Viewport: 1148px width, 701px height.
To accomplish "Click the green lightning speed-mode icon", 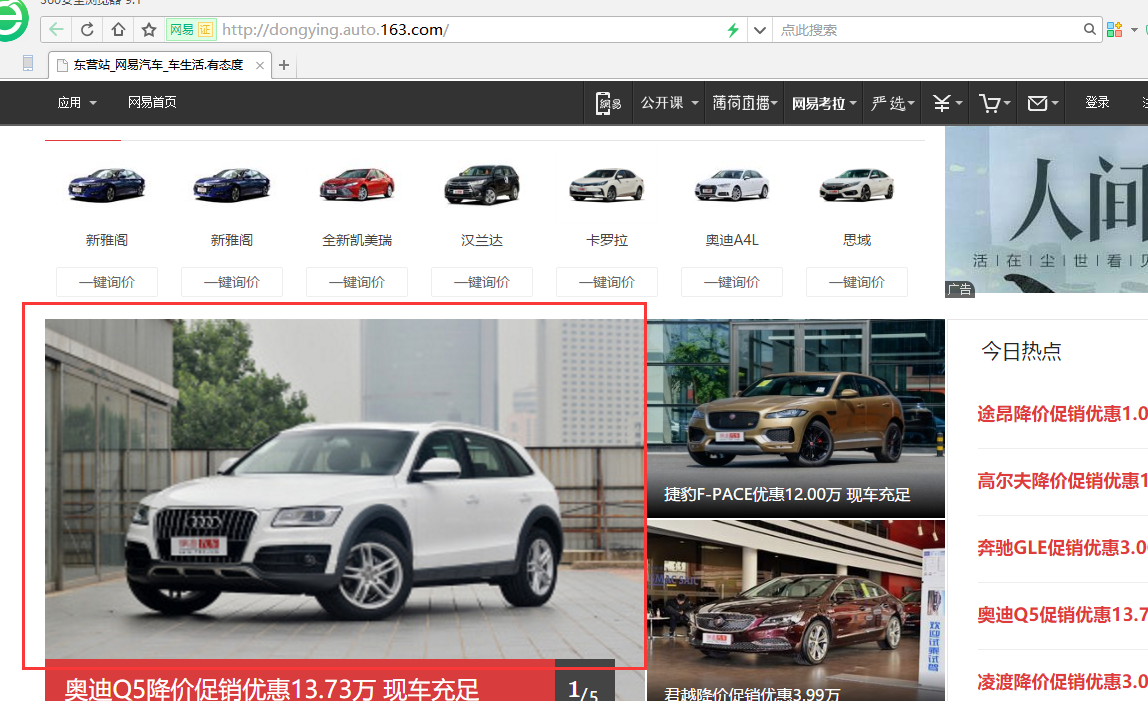I will (733, 30).
